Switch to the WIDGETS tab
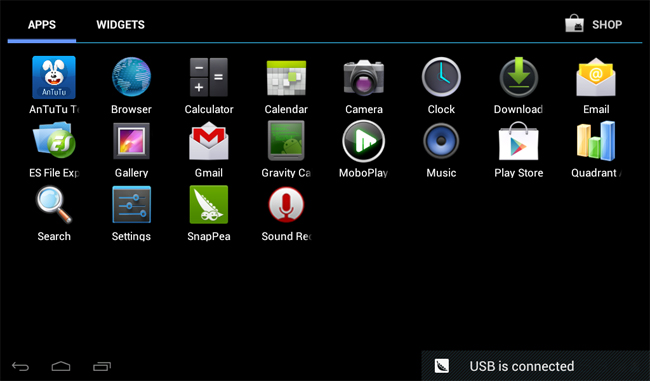This screenshot has width=650, height=381. click(121, 25)
